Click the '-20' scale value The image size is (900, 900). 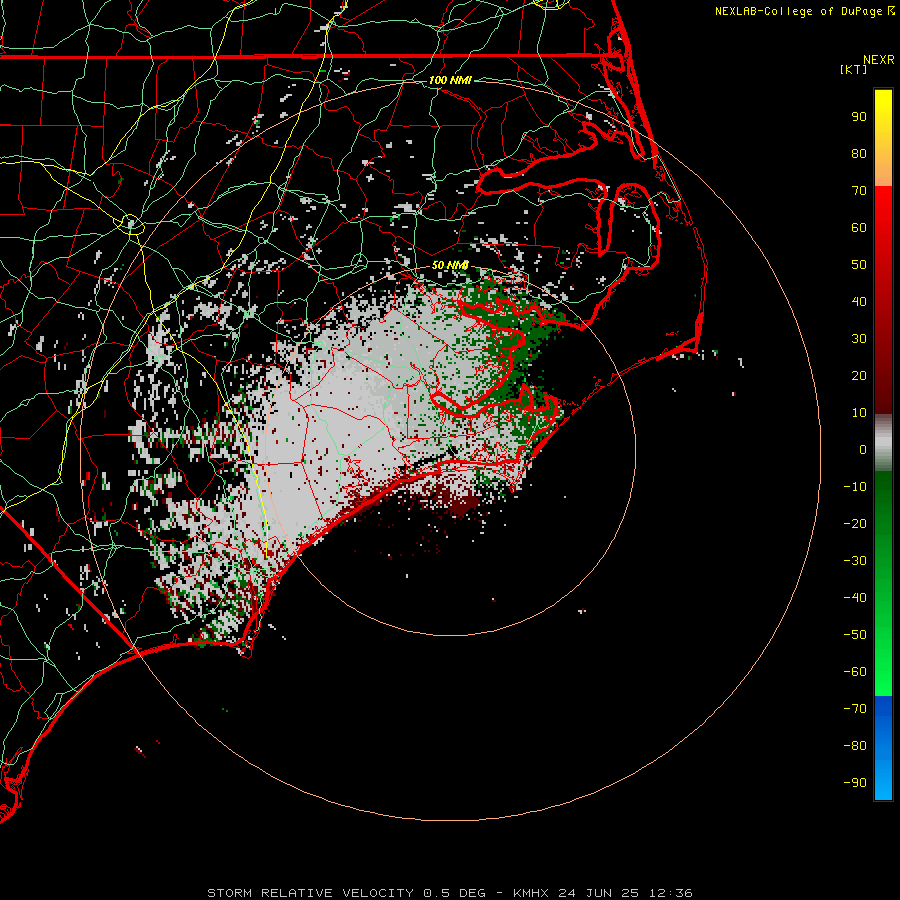click(x=855, y=524)
